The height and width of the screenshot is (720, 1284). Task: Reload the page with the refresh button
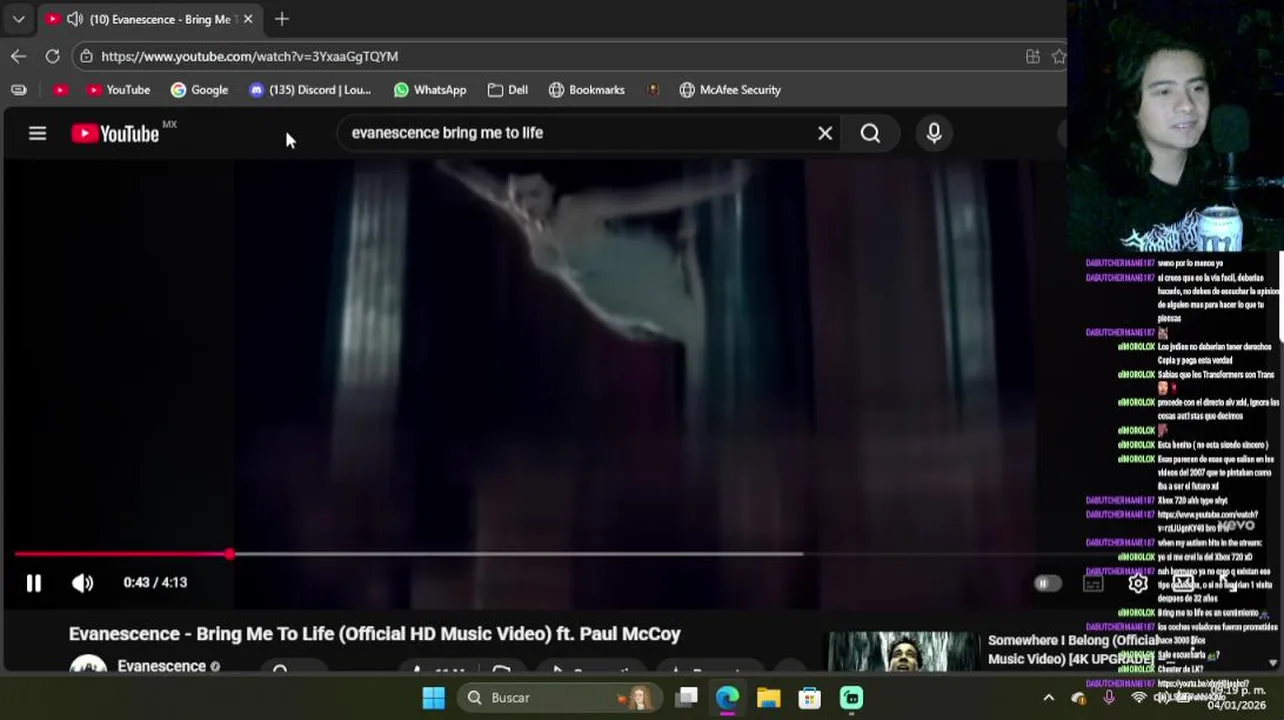(52, 56)
